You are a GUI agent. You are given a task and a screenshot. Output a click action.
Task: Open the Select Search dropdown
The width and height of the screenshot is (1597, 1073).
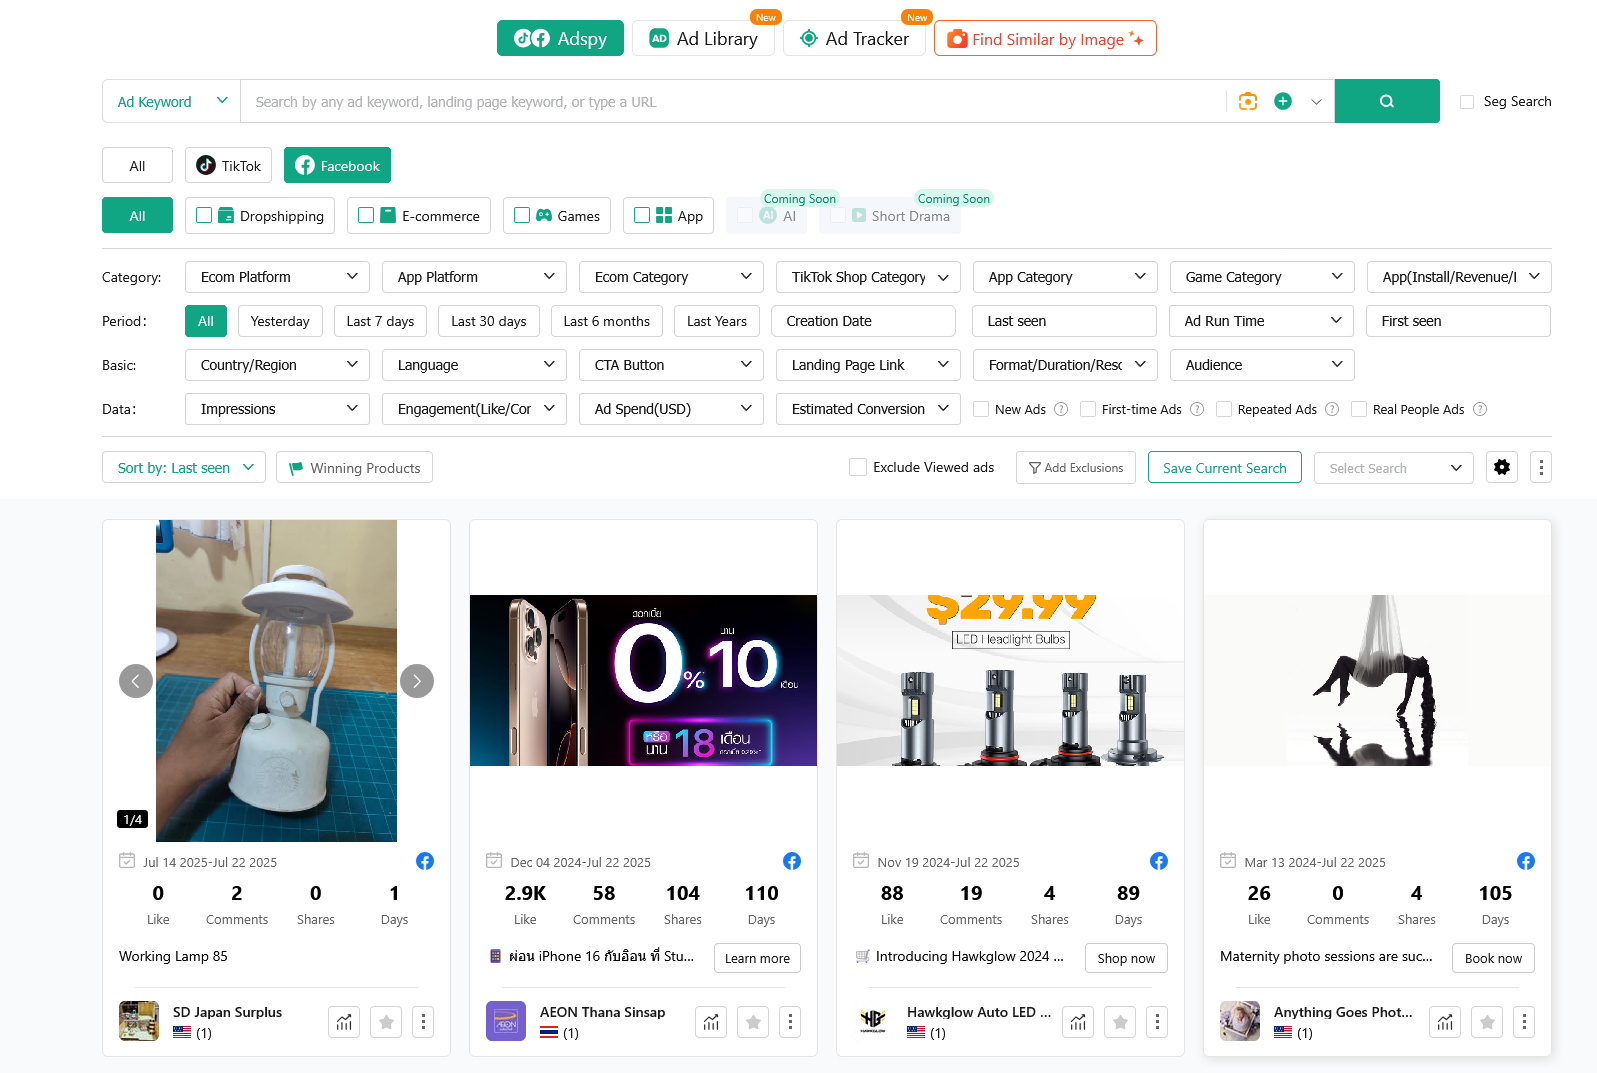[1394, 467]
